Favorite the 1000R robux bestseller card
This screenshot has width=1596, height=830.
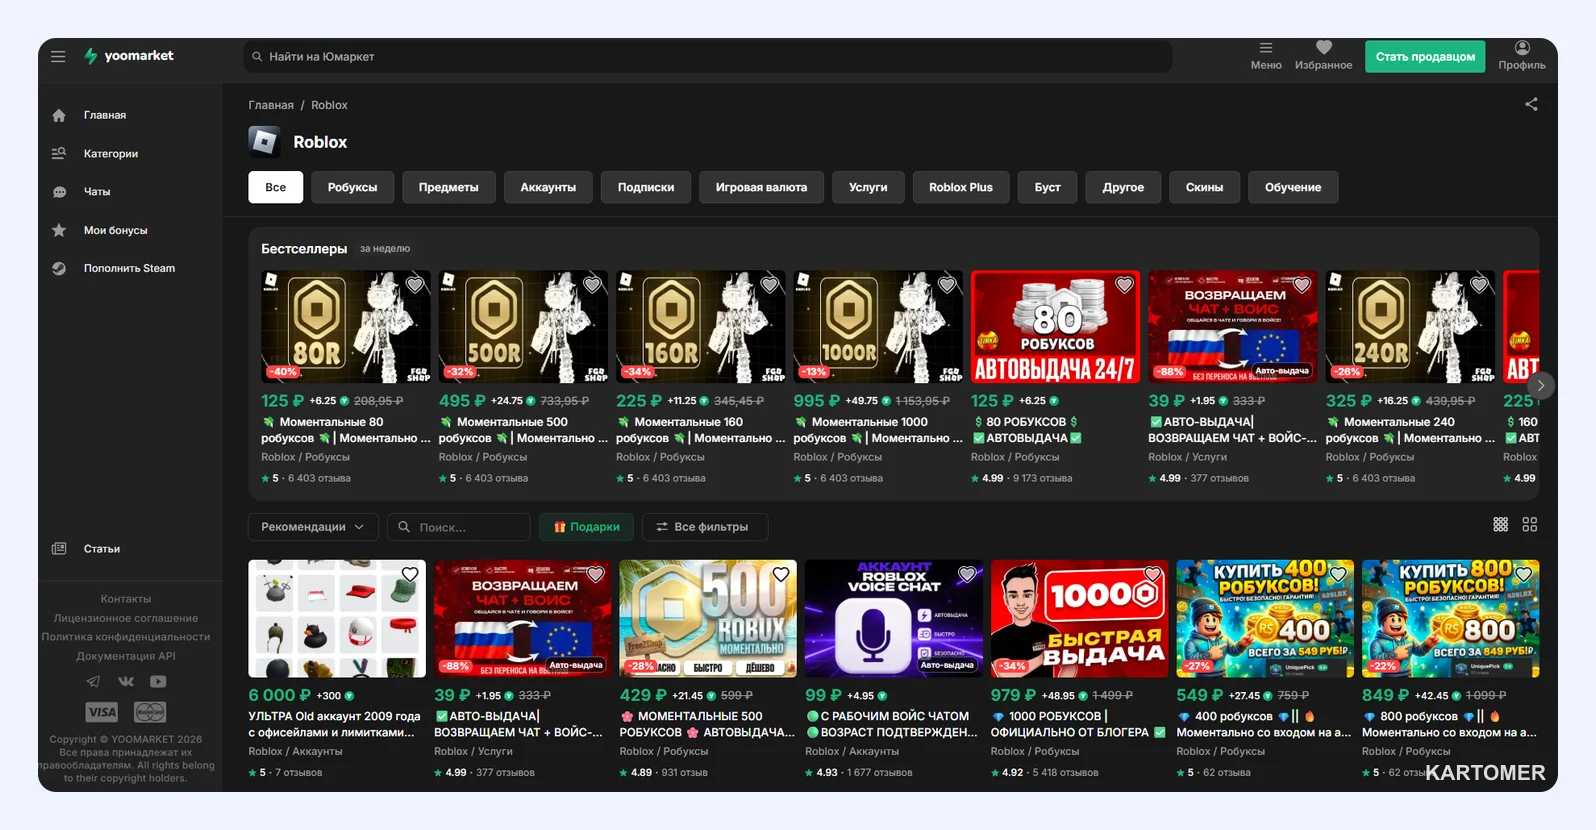point(947,285)
